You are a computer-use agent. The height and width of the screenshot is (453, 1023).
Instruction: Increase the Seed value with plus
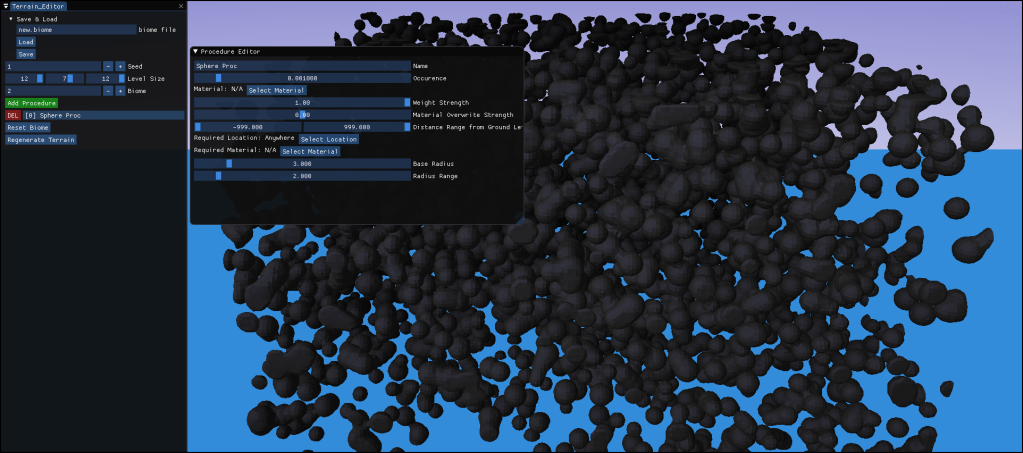pos(120,66)
